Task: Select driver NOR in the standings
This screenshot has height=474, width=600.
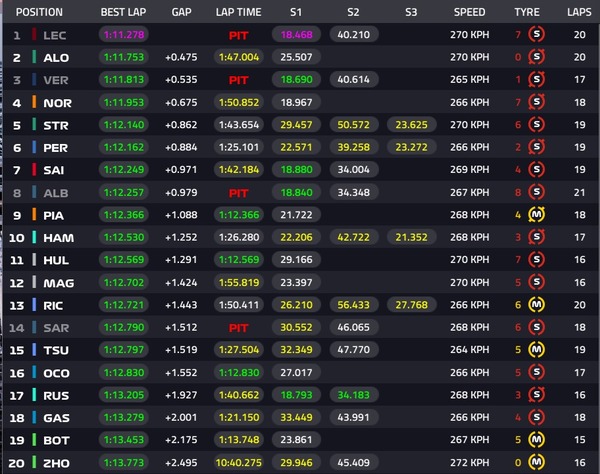Action: 57,102
